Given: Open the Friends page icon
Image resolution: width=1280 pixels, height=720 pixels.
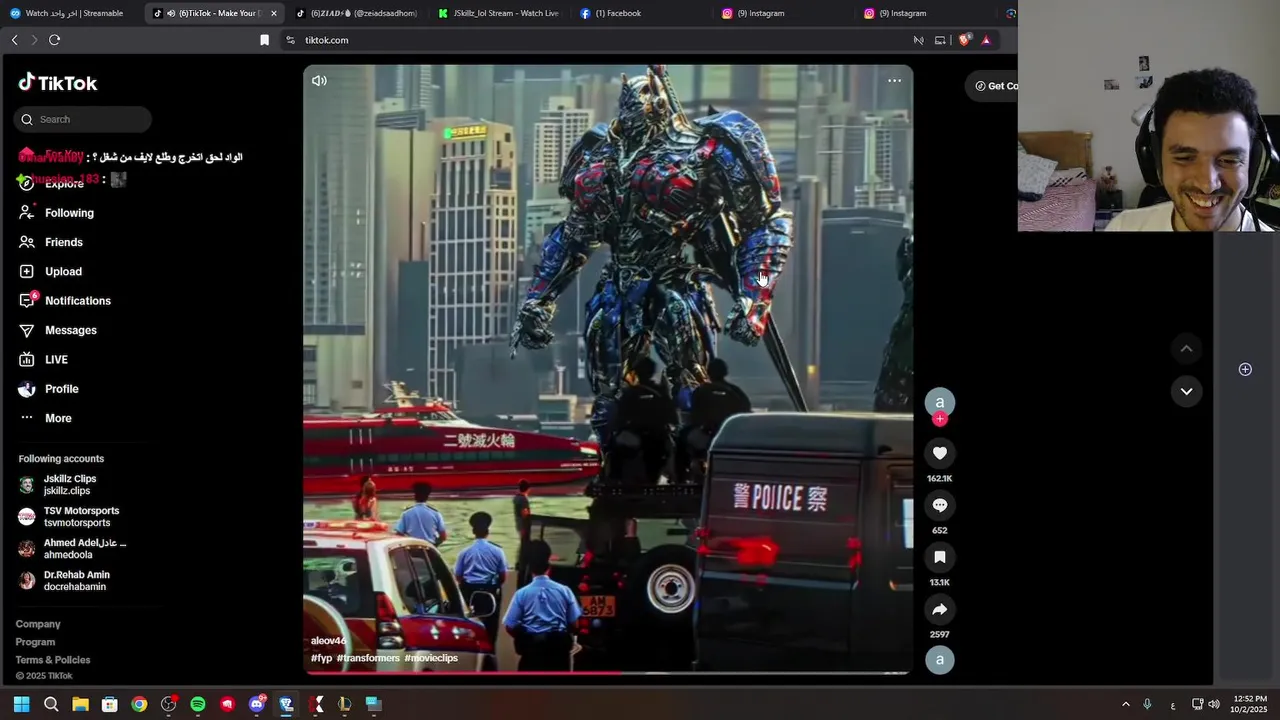Looking at the screenshot, I should tap(26, 242).
